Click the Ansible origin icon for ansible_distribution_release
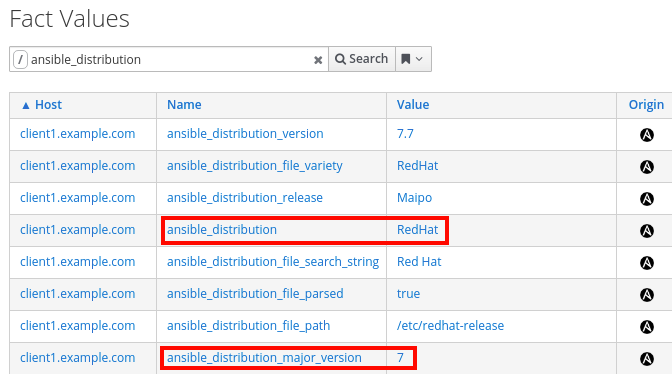Viewport: 672px width, 374px height. tap(646, 199)
